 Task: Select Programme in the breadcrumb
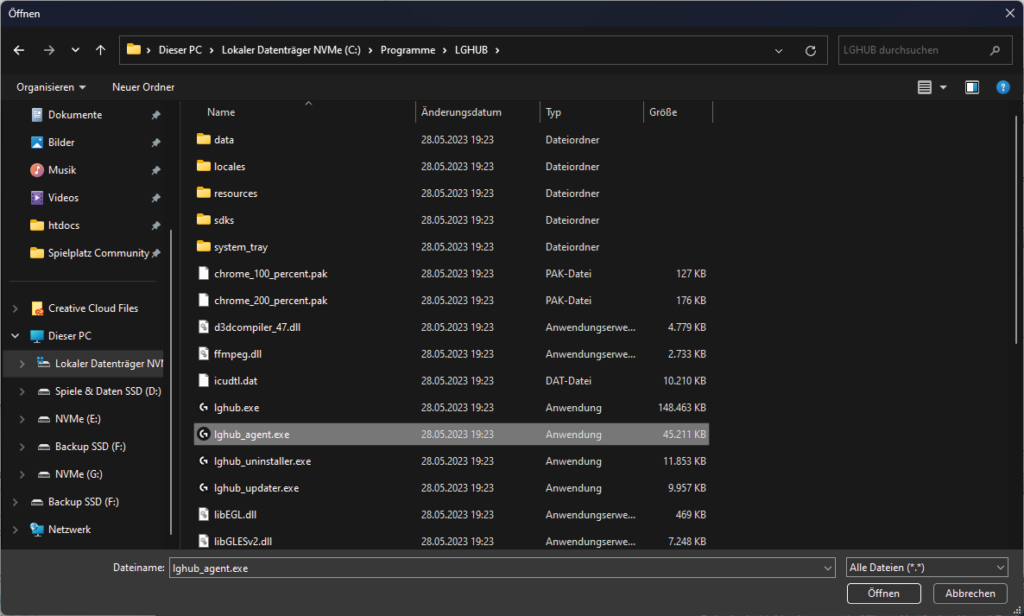pos(408,50)
